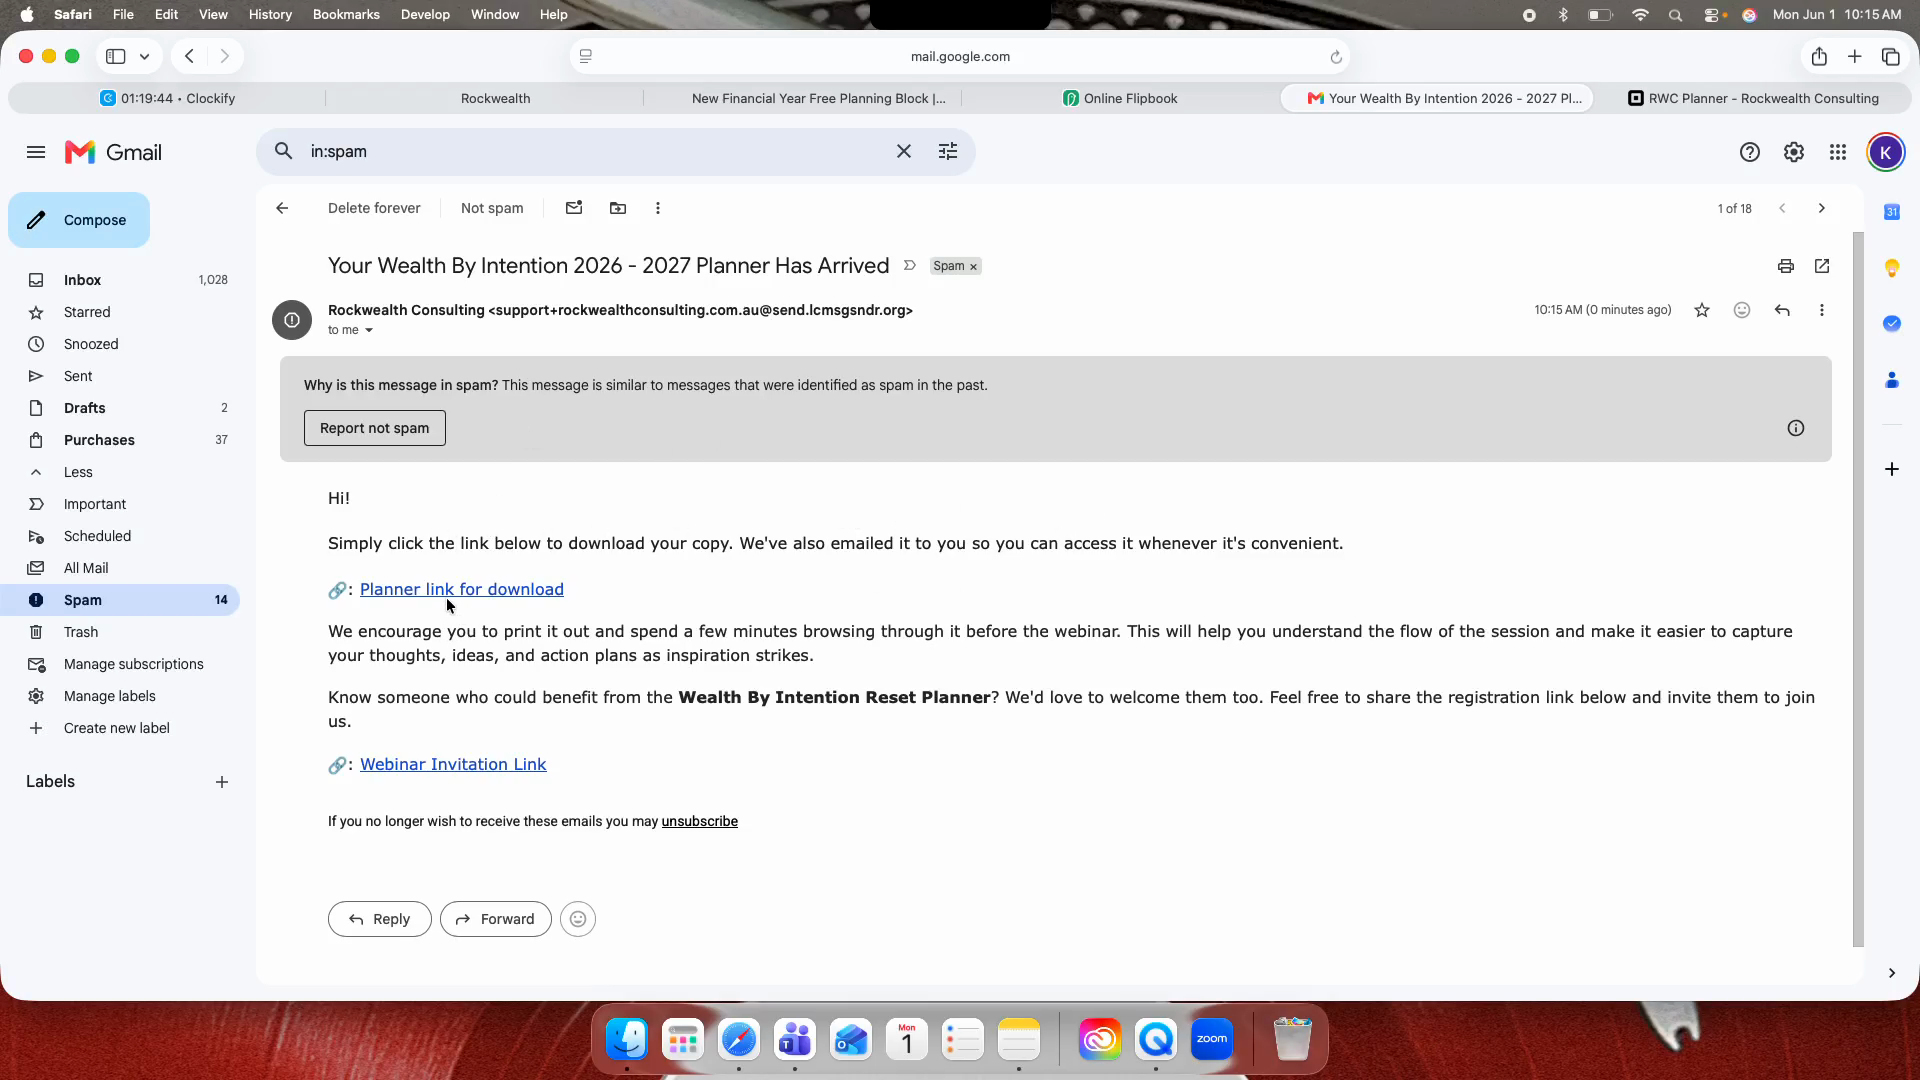Clear the in:spam search with X

903,151
